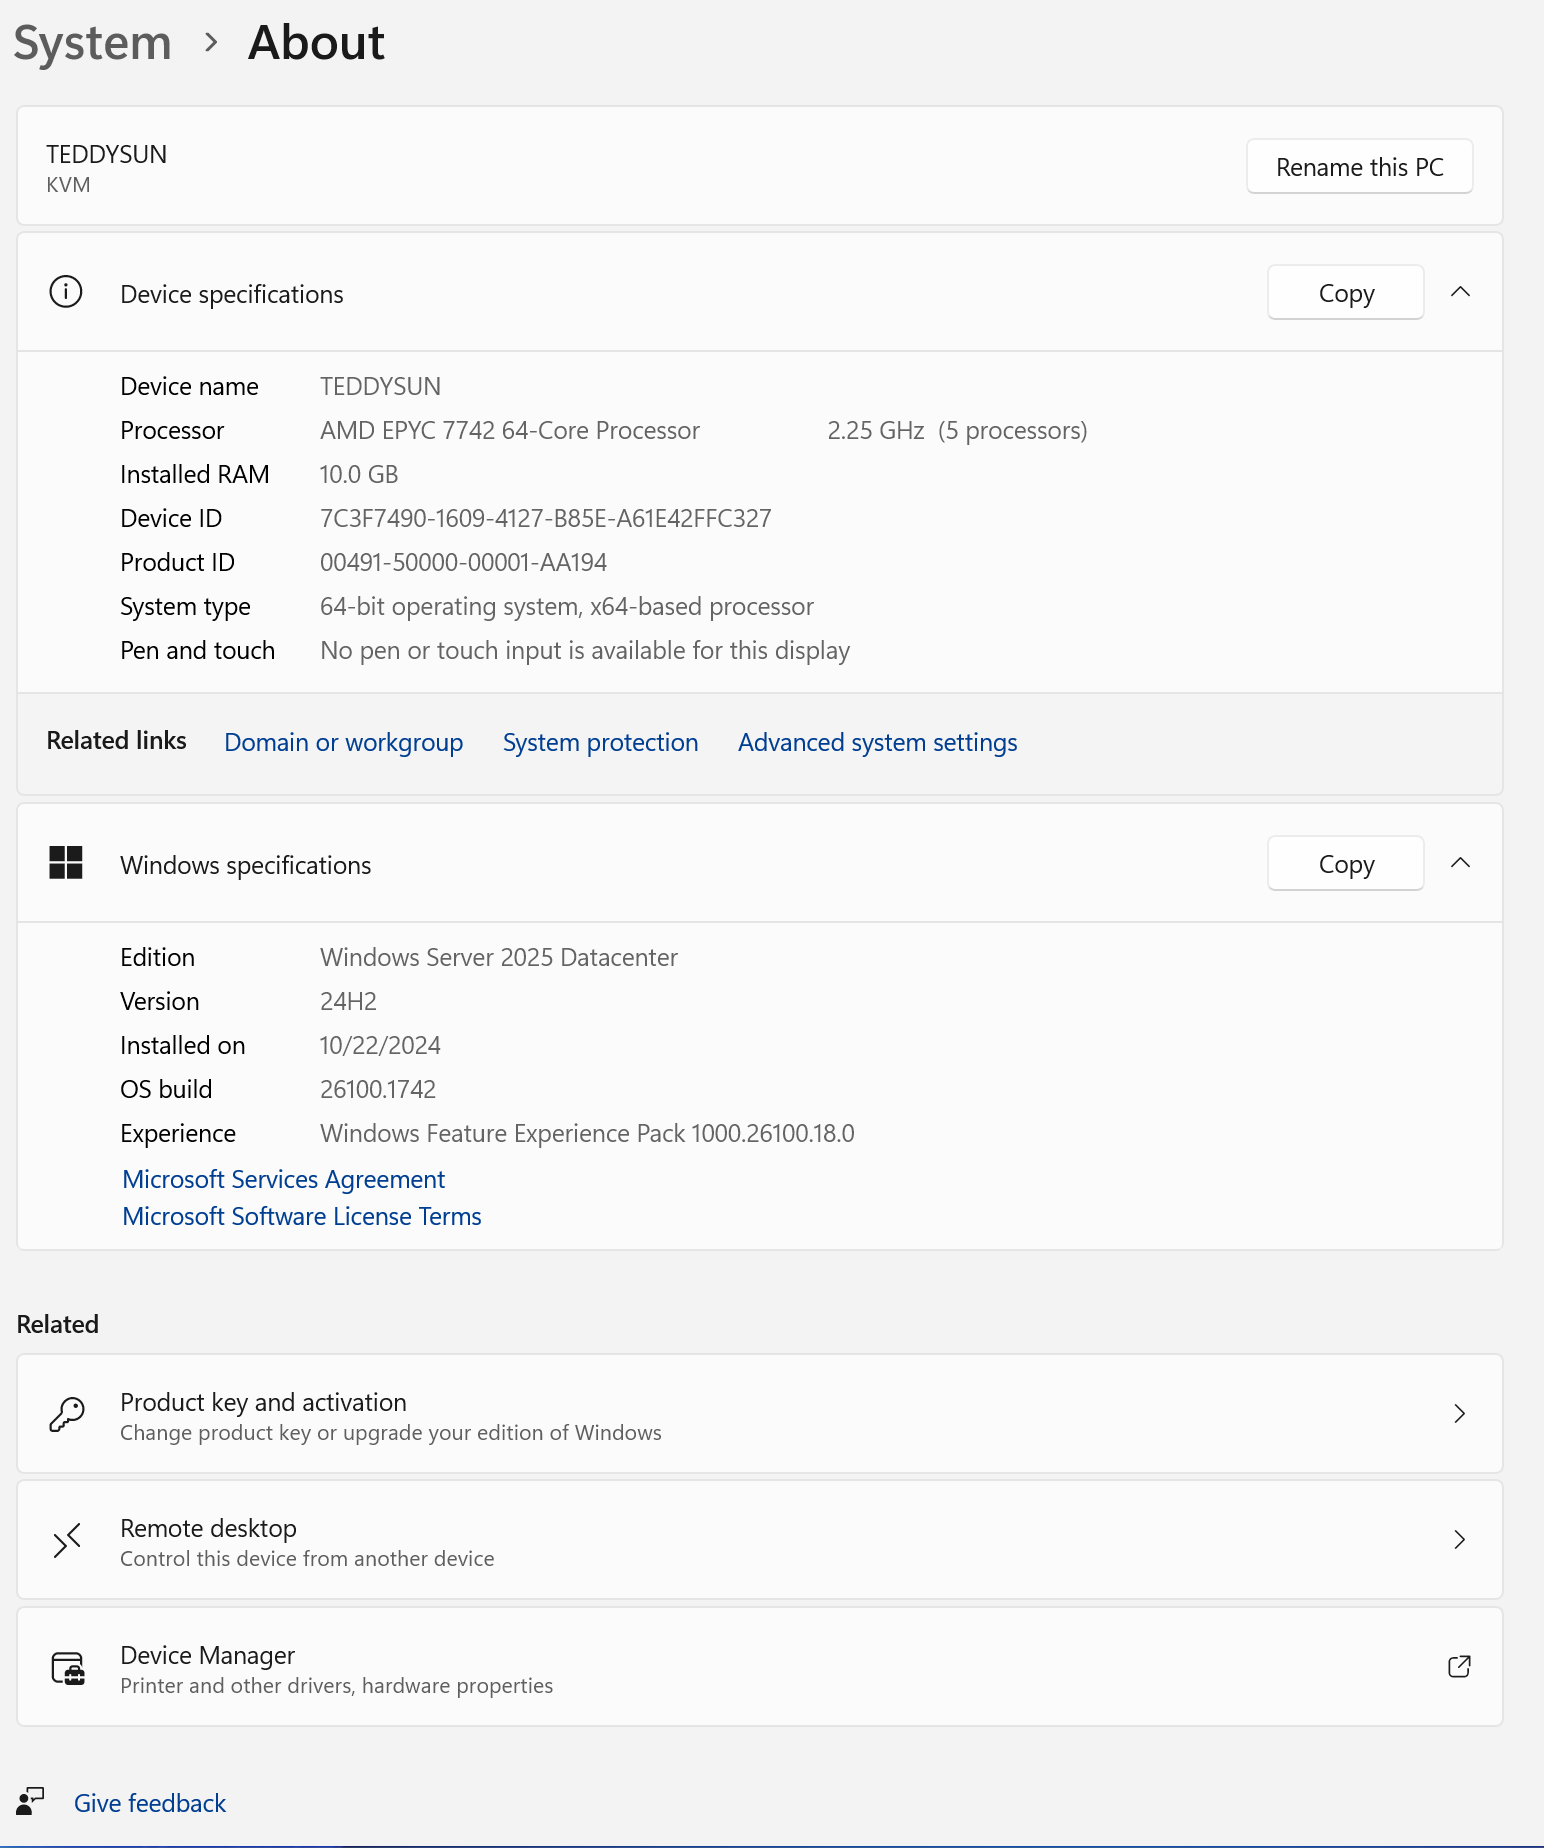Viewport: 1544px width, 1848px height.
Task: Click Control this device from another device
Action: coord(307,1559)
